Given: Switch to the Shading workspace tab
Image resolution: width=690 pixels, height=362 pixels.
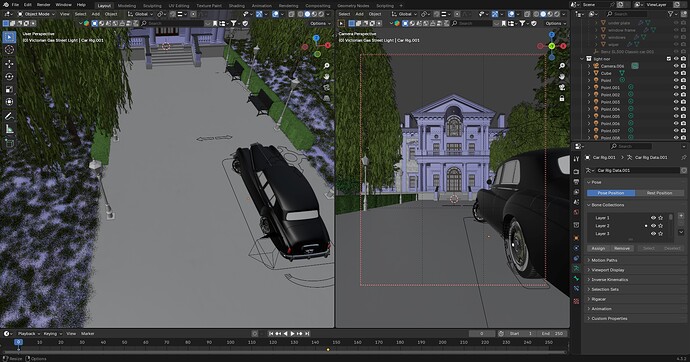Looking at the screenshot, I should point(236,6).
